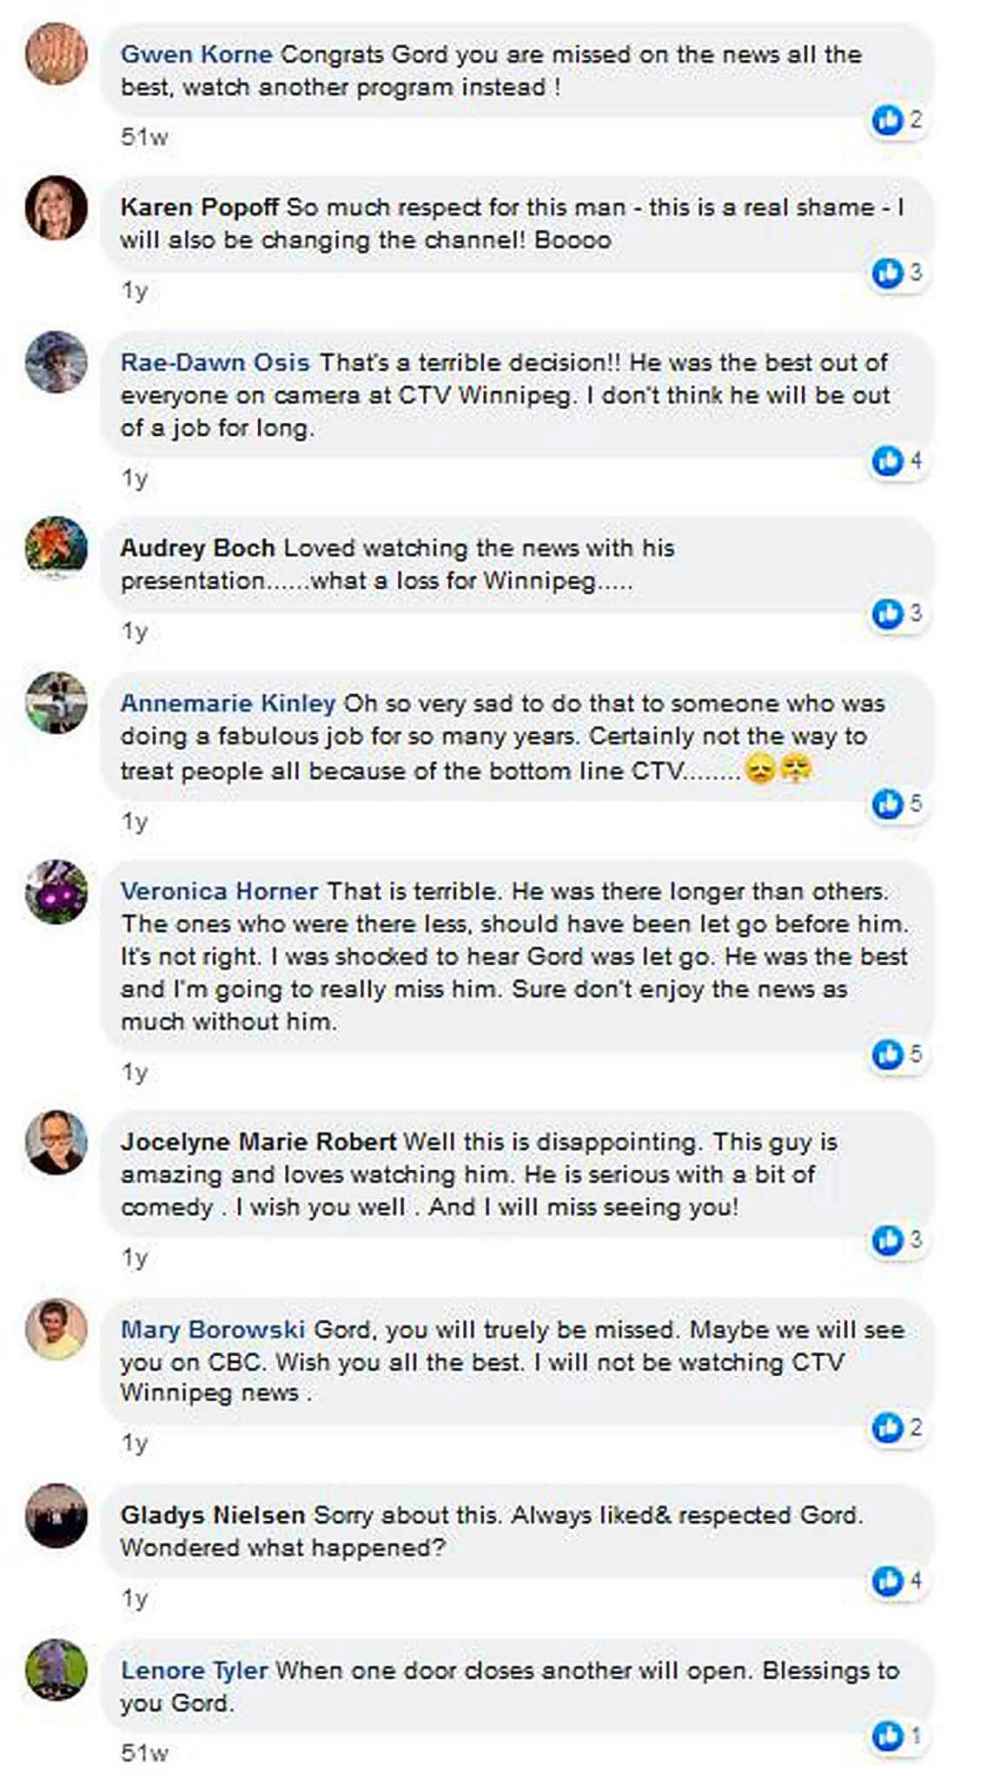Viewport: 1000px width, 1779px height.
Task: Click the like icon on Lenore Tyler's comment
Action: pos(887,1736)
